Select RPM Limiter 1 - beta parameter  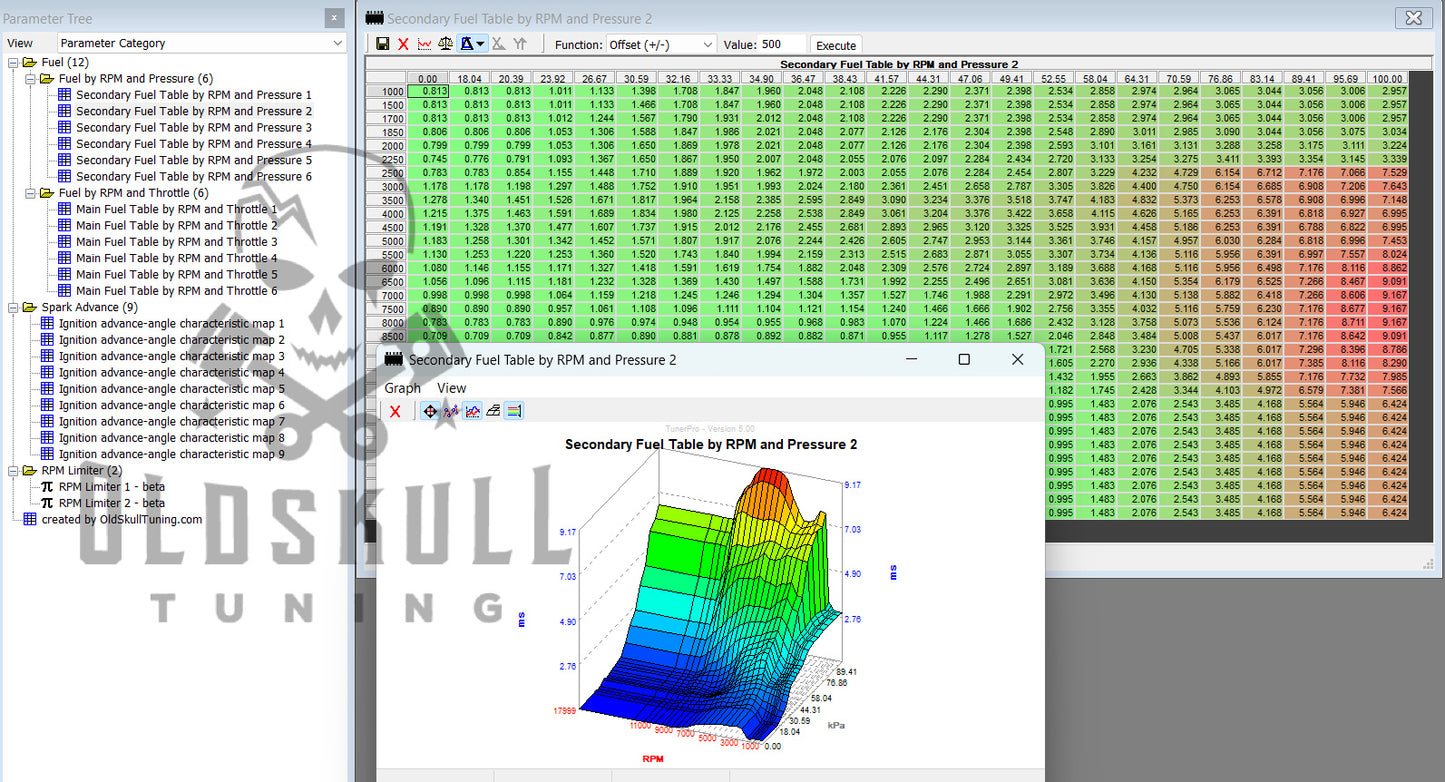pos(111,487)
